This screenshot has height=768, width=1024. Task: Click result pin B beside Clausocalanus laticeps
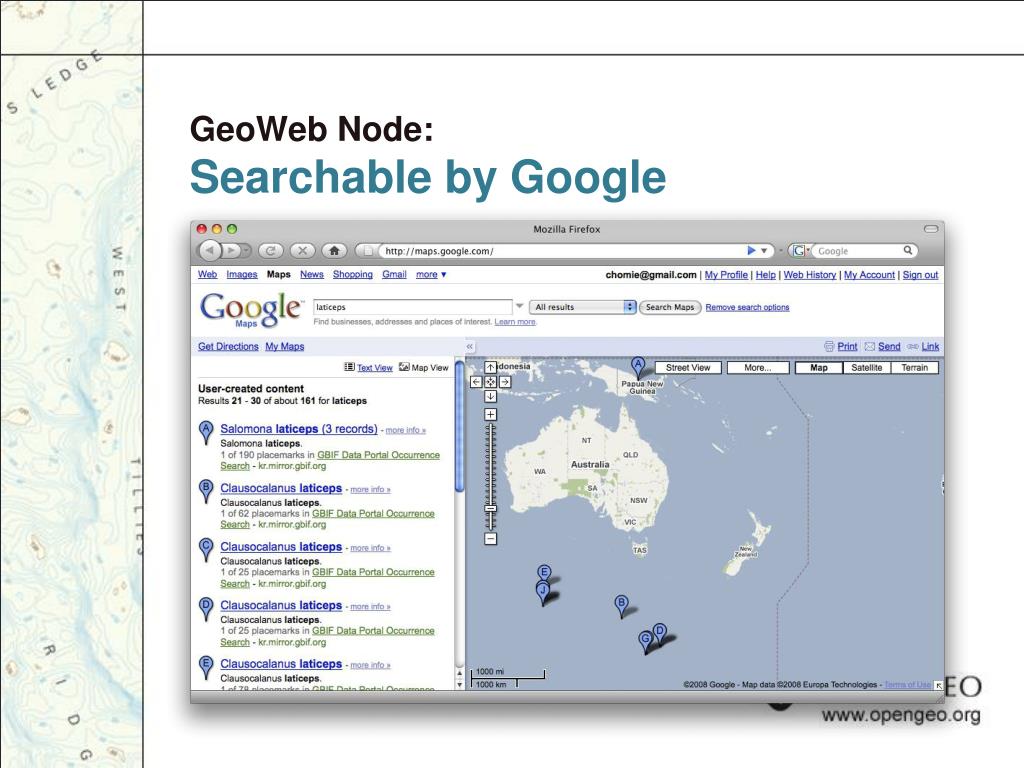pyautogui.click(x=206, y=492)
